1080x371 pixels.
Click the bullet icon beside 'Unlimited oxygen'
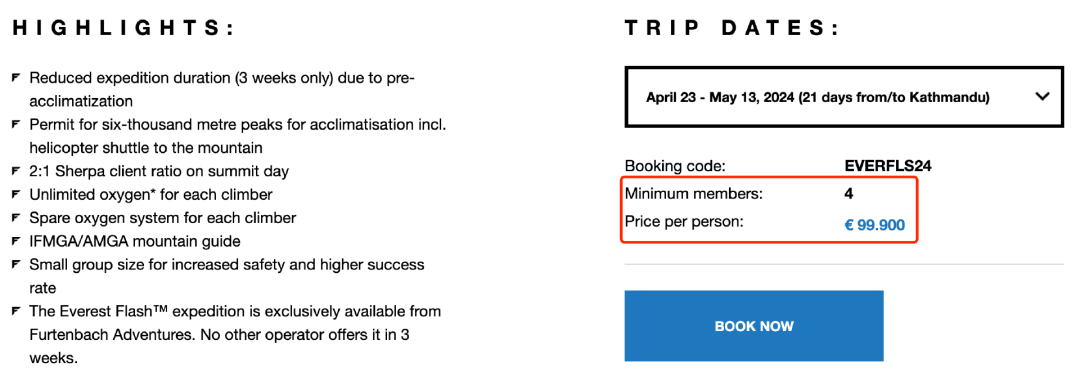click(16, 195)
